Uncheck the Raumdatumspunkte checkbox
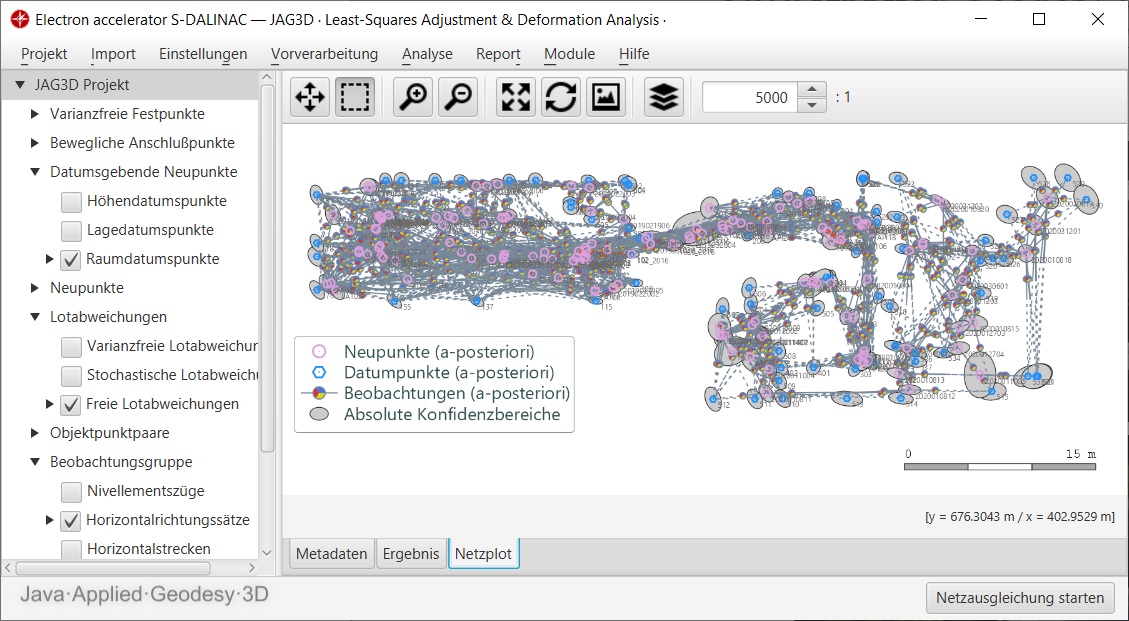Image resolution: width=1129 pixels, height=621 pixels. click(x=71, y=260)
